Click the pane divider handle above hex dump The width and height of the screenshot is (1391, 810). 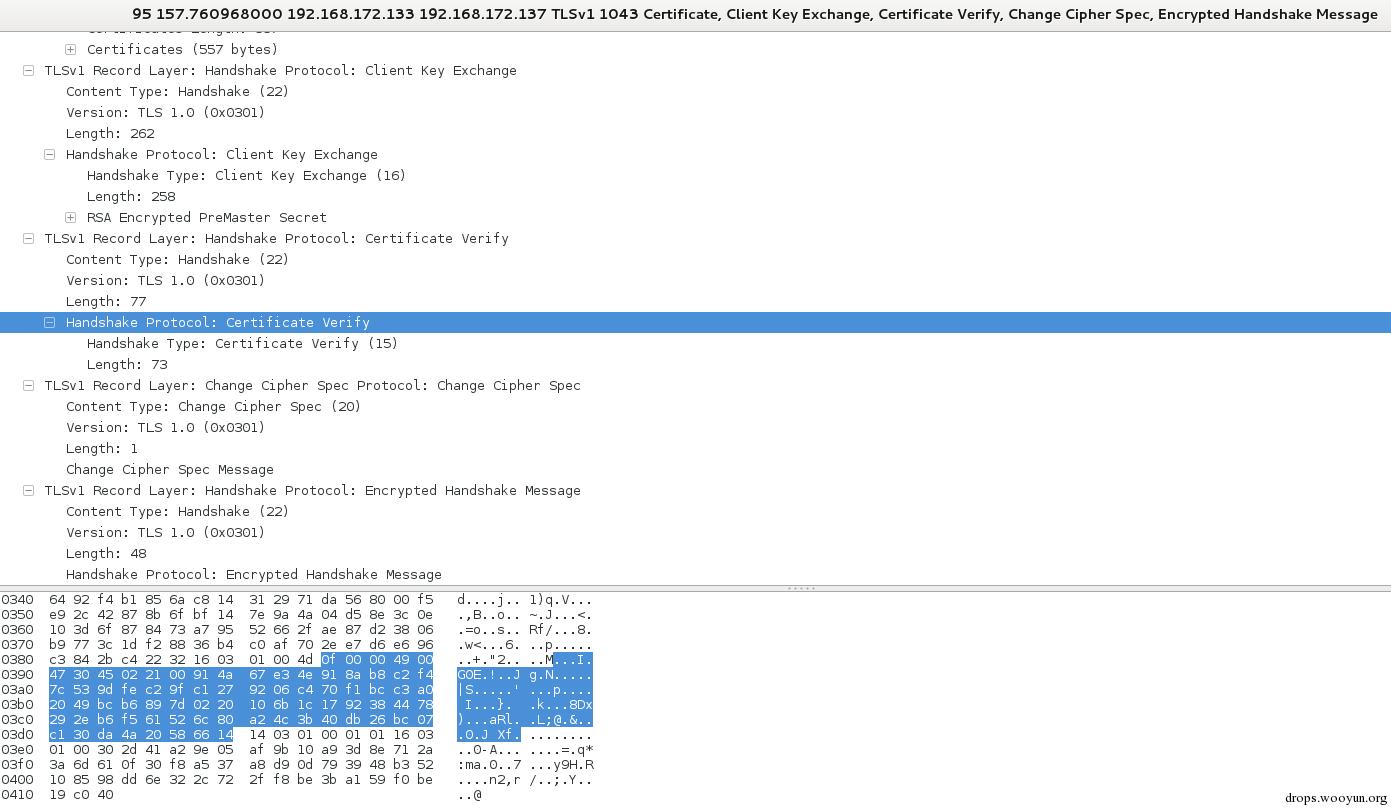click(802, 588)
